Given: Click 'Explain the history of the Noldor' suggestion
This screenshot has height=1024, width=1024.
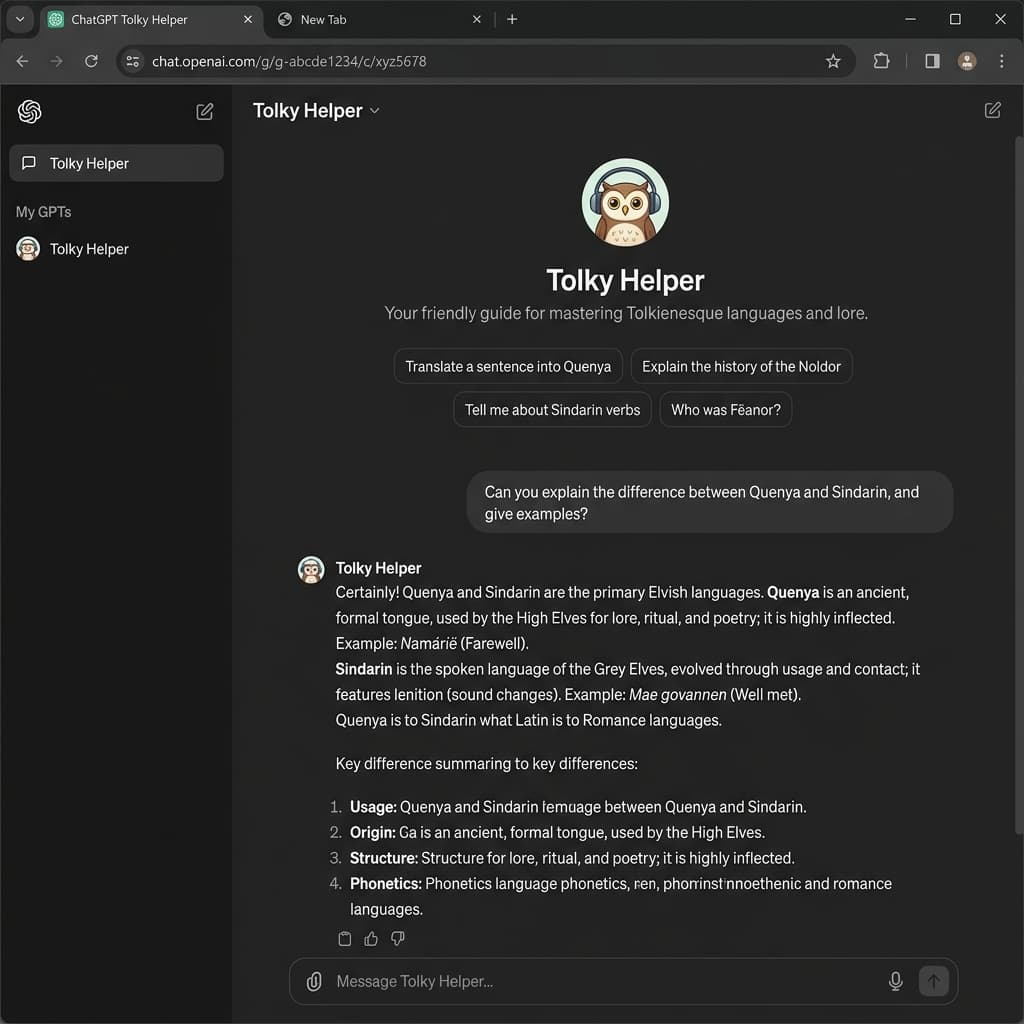Looking at the screenshot, I should [741, 366].
